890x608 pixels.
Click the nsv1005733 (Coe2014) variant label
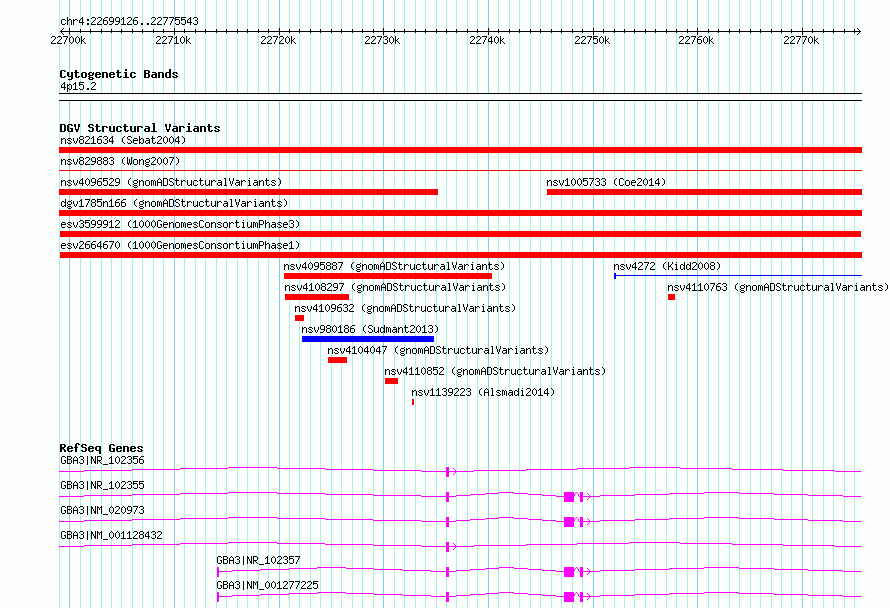click(606, 182)
